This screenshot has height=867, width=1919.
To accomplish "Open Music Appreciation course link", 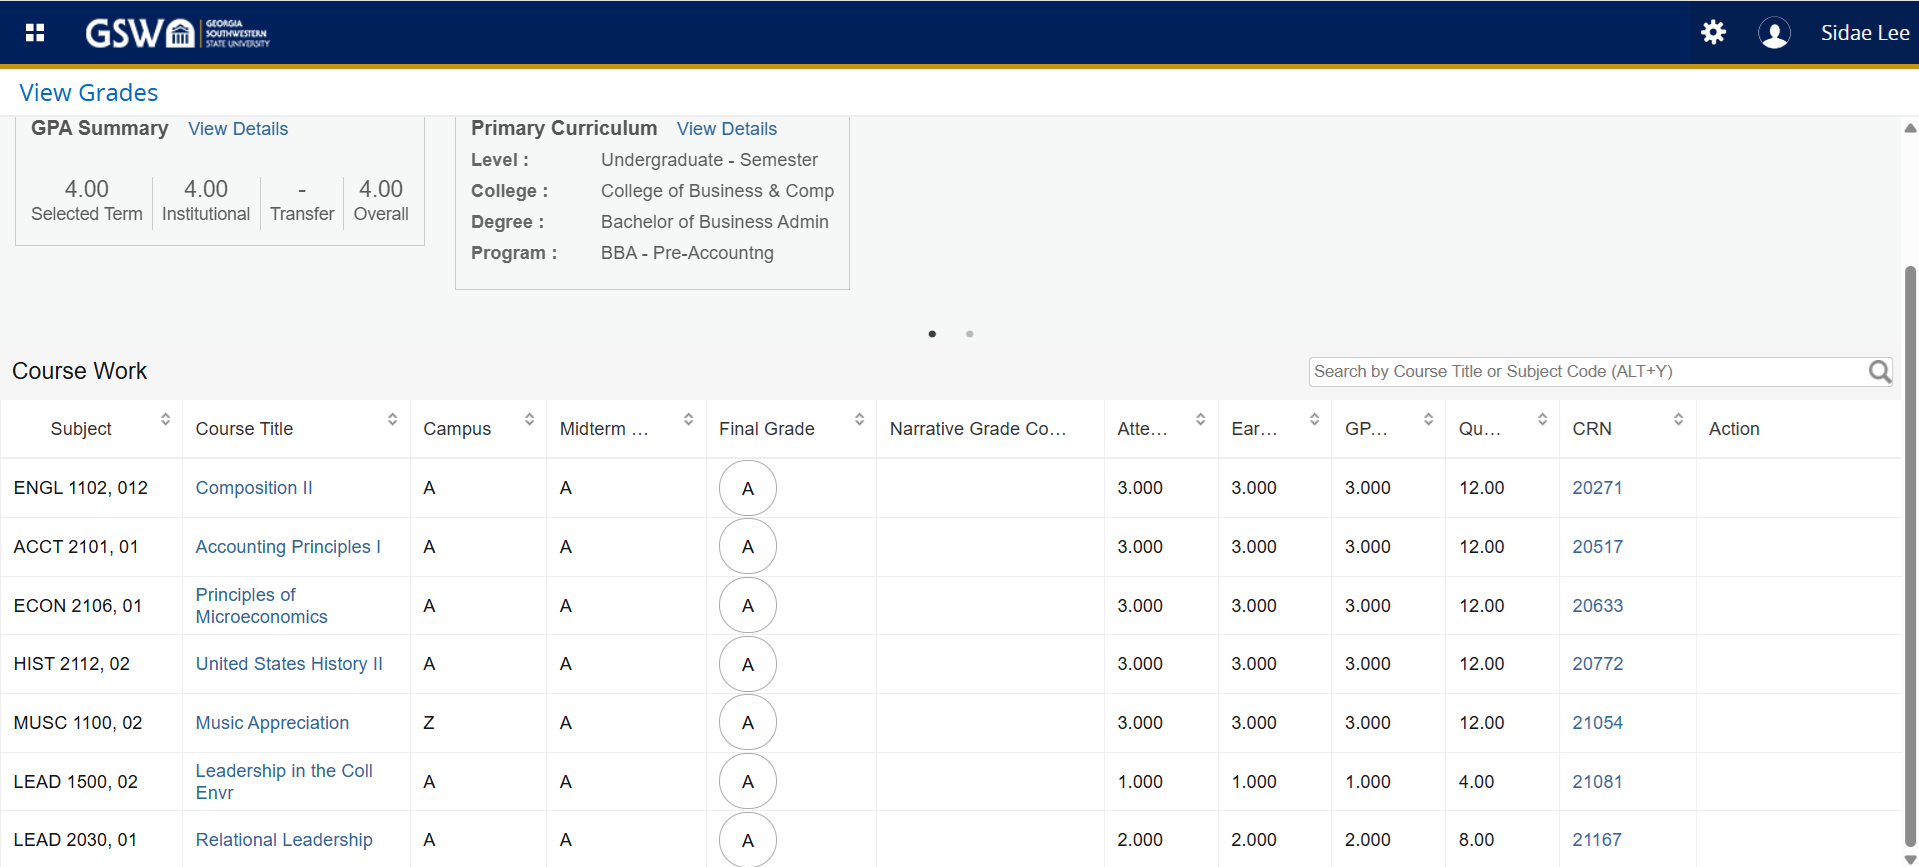I will coord(272,723).
